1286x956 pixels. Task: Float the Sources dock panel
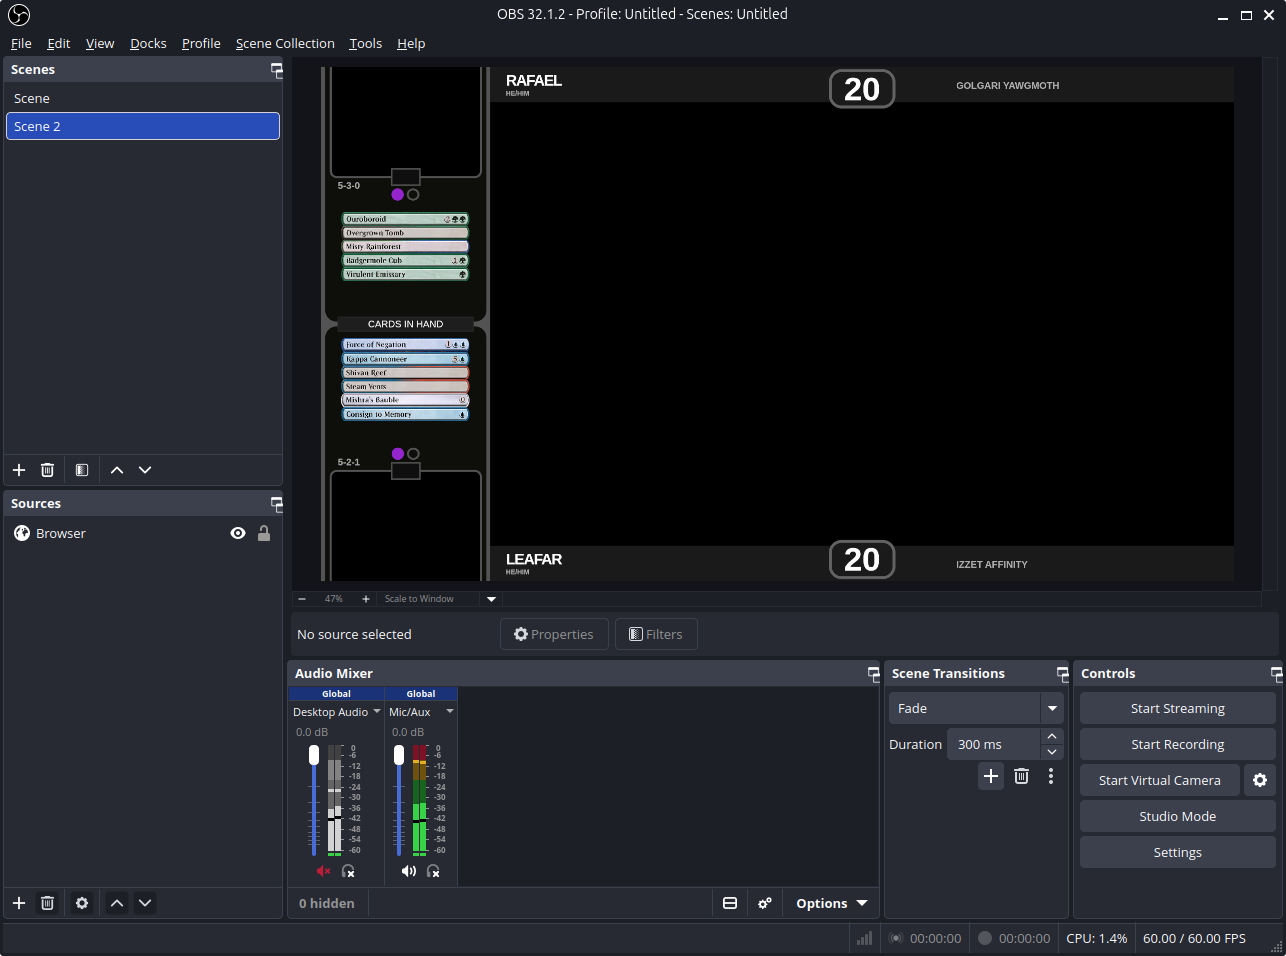[x=276, y=504]
